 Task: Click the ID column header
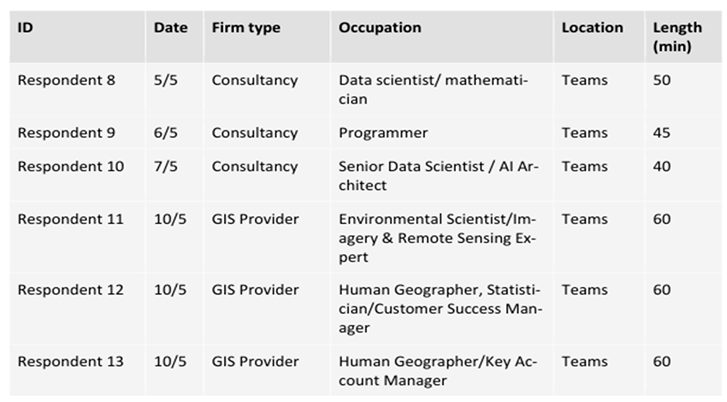pyautogui.click(x=26, y=28)
